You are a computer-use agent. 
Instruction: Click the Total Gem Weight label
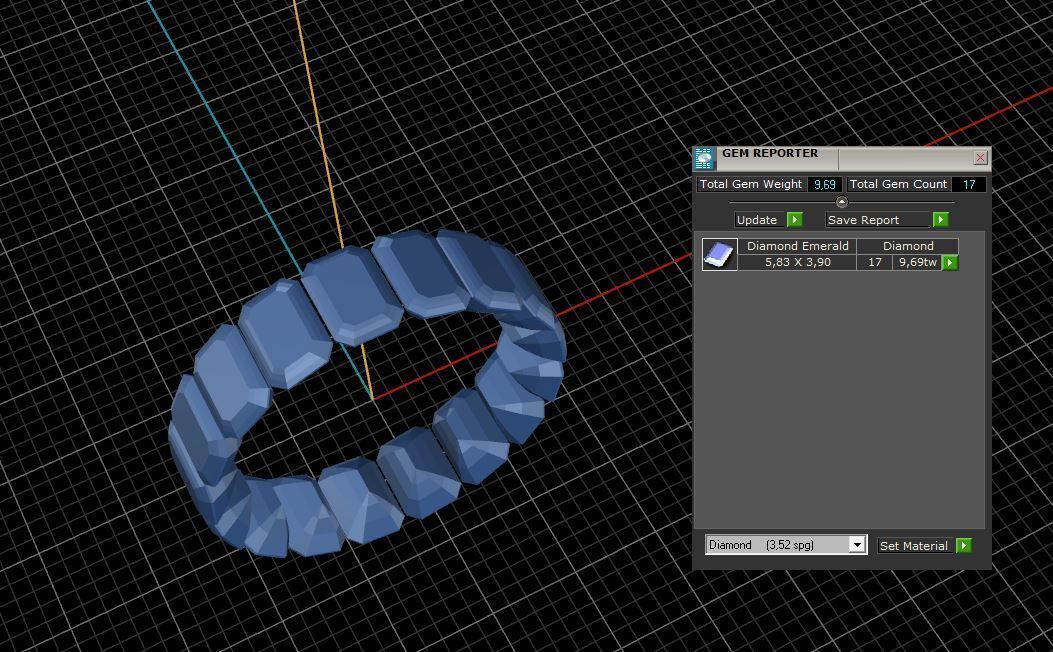[x=751, y=185]
